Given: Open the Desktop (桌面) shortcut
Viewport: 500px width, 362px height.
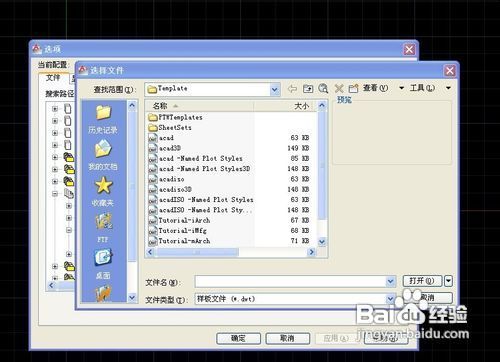Looking at the screenshot, I should (x=103, y=264).
